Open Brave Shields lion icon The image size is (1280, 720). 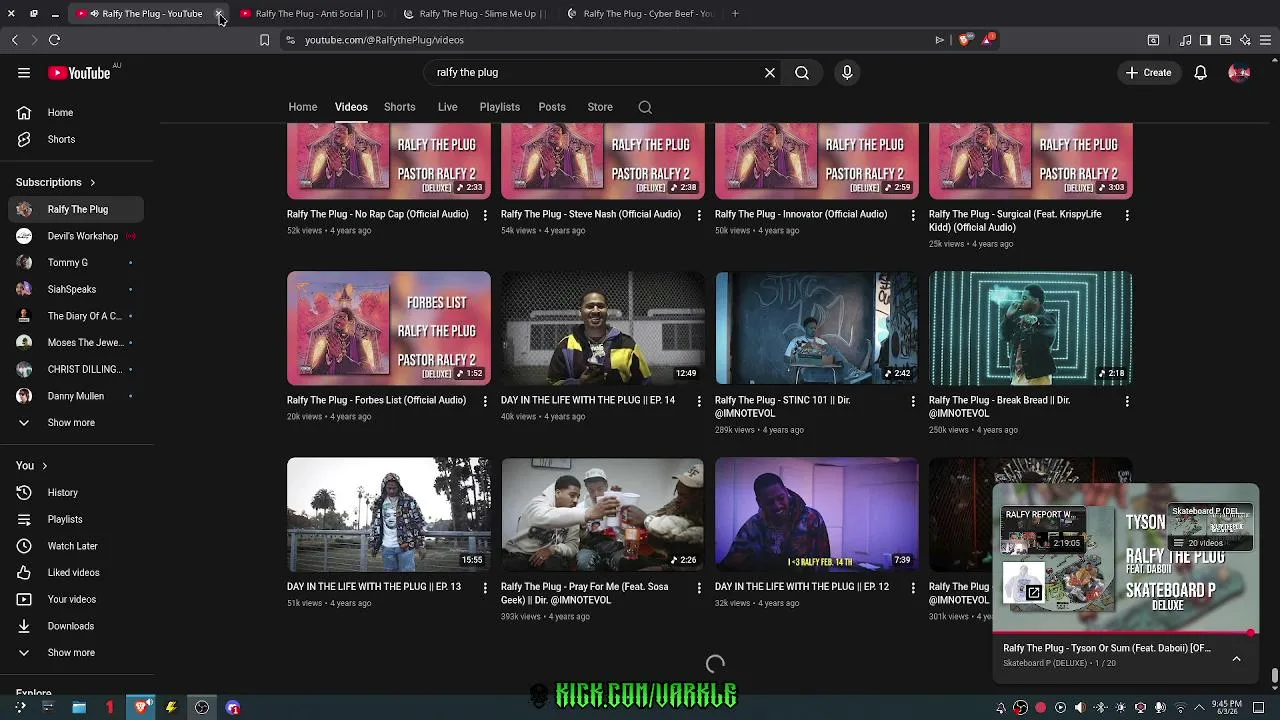[x=964, y=40]
